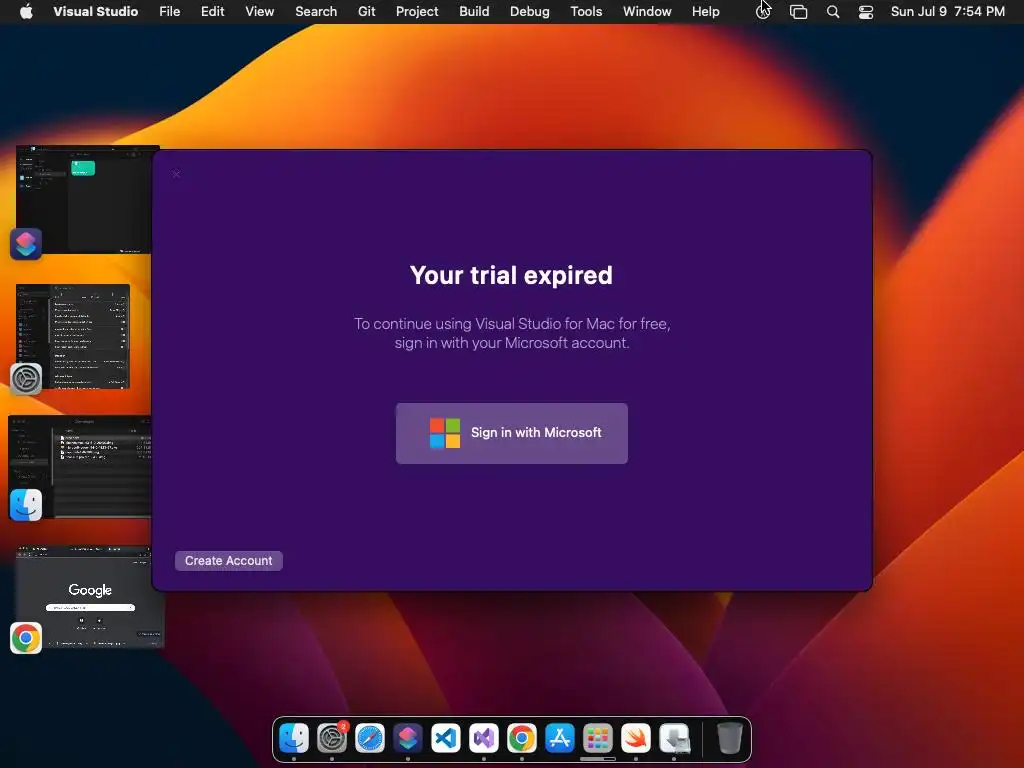Open the Project menu
Image resolution: width=1024 pixels, height=768 pixels.
pos(417,11)
